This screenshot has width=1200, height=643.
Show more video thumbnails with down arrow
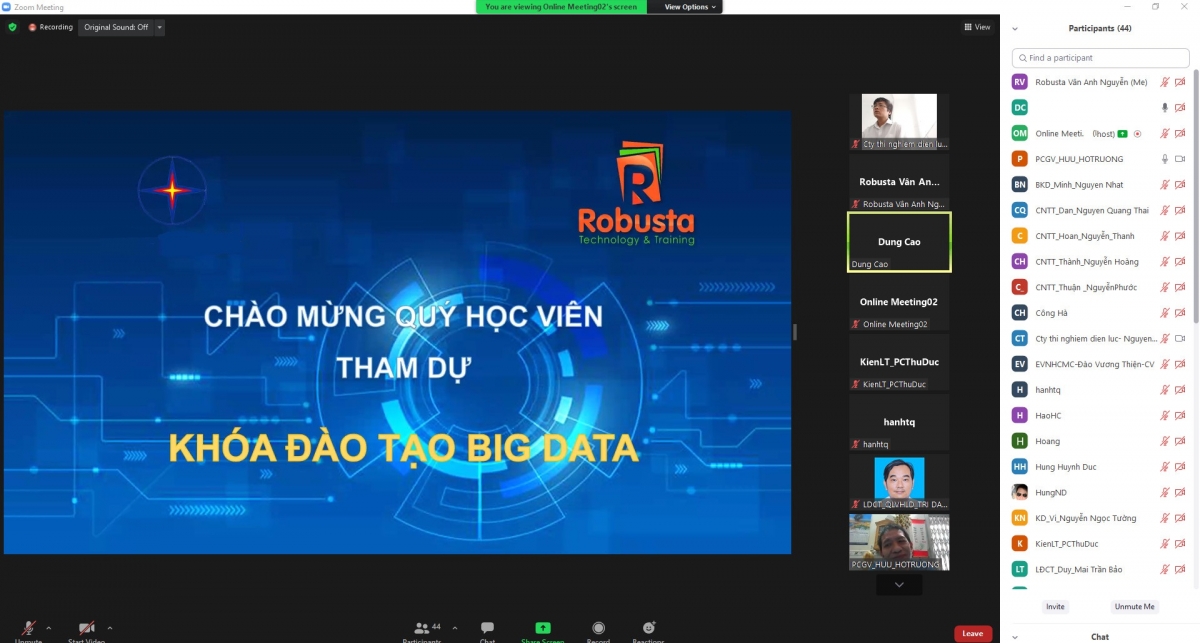pos(899,585)
